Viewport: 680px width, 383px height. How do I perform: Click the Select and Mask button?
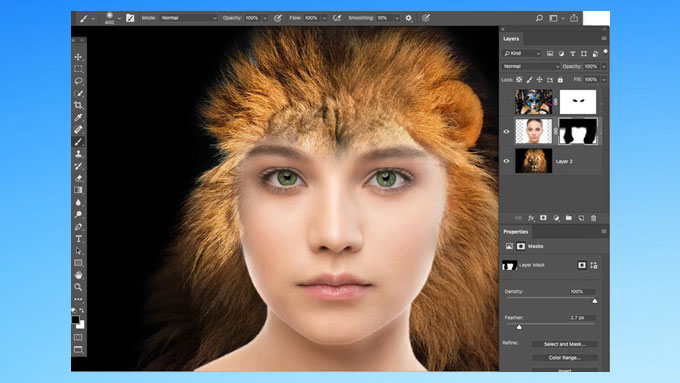(x=565, y=344)
